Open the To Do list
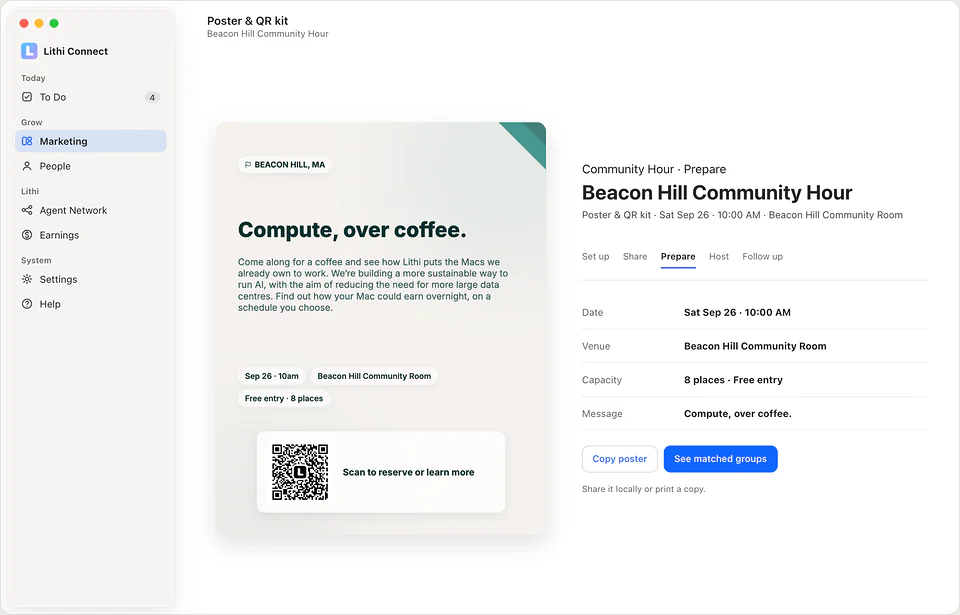 [x=91, y=97]
